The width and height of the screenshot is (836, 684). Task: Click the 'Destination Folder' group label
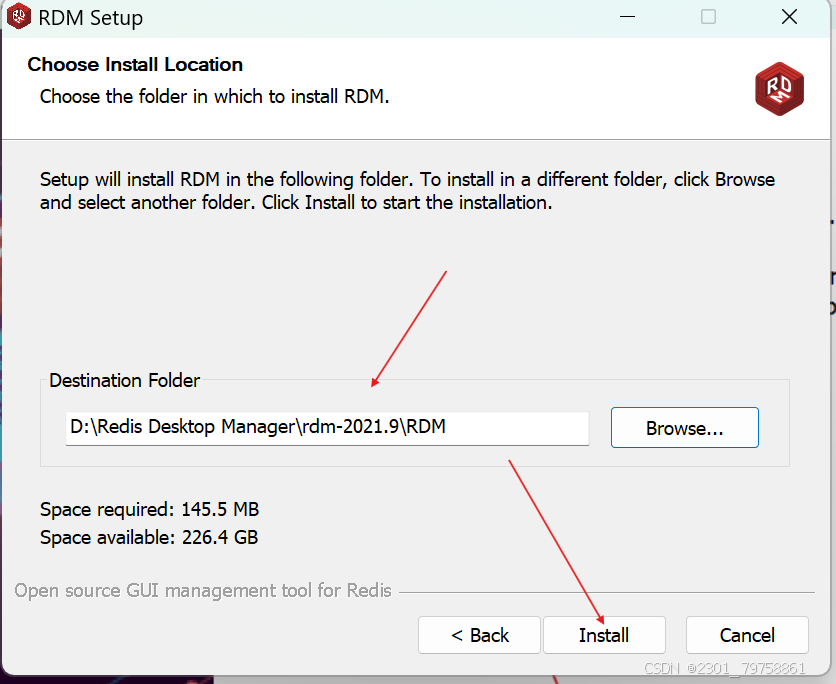point(124,381)
